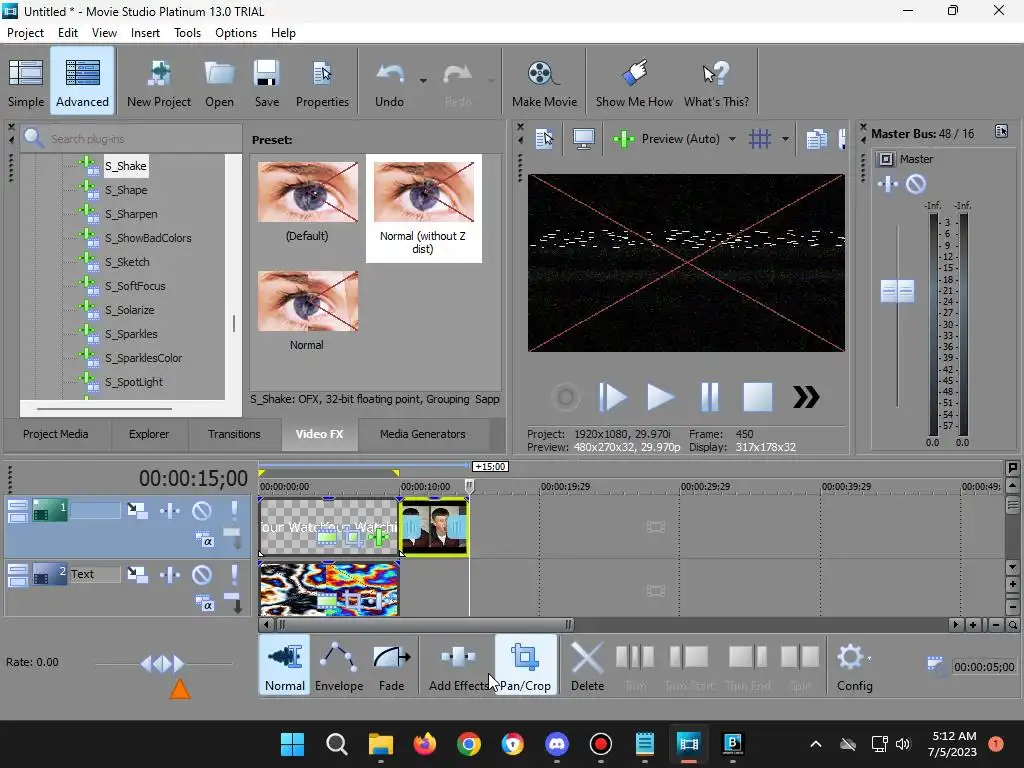The width and height of the screenshot is (1024, 768).
Task: Select the Envelope edit tool
Action: click(x=339, y=665)
